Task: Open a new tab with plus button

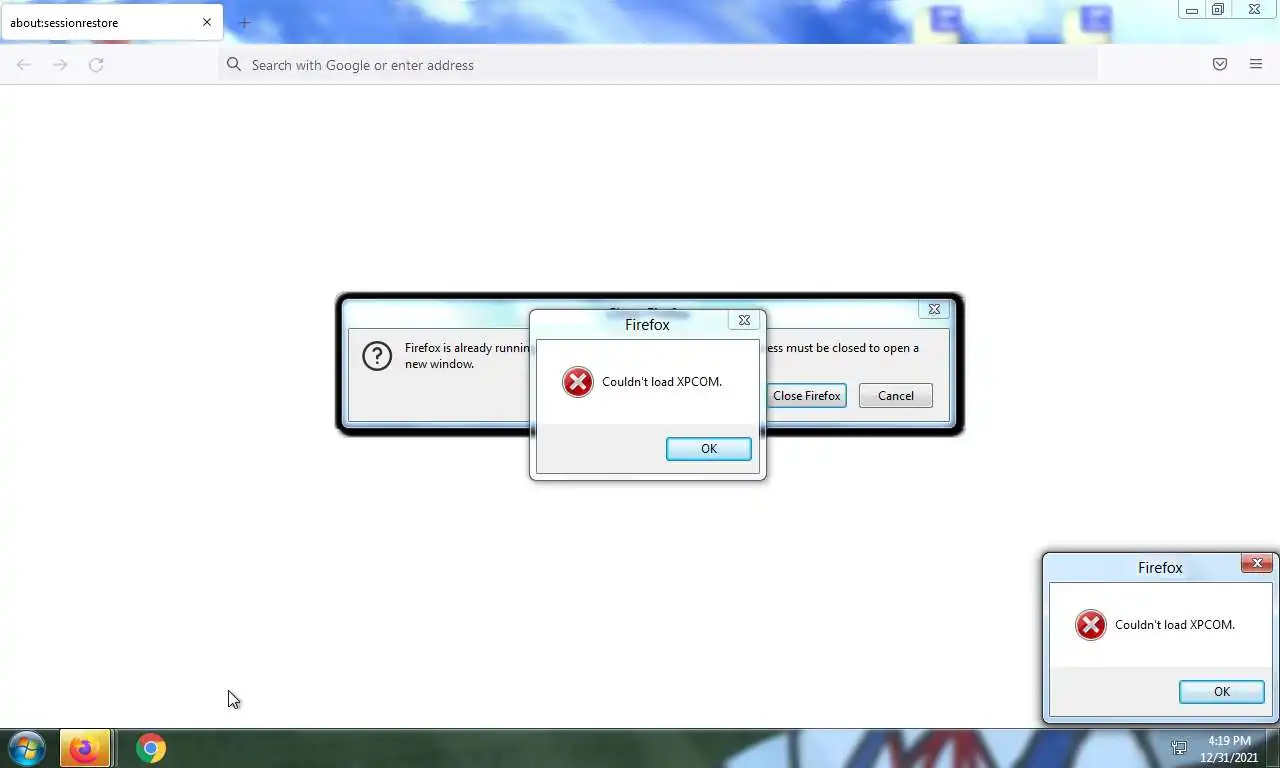Action: click(244, 23)
